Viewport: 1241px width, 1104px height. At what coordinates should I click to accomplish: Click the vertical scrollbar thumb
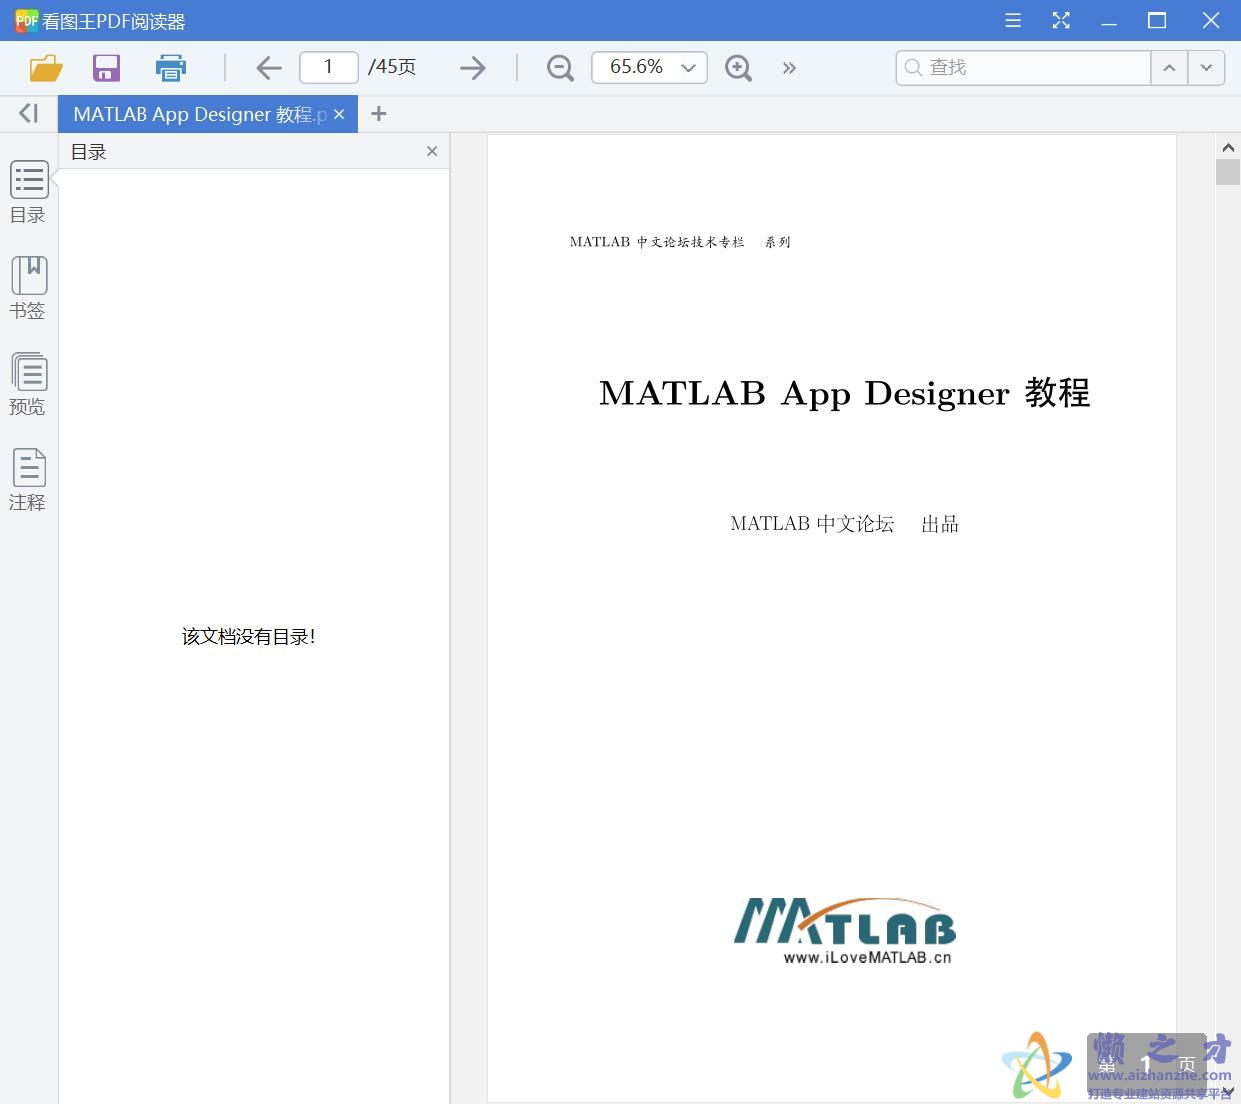(1228, 171)
